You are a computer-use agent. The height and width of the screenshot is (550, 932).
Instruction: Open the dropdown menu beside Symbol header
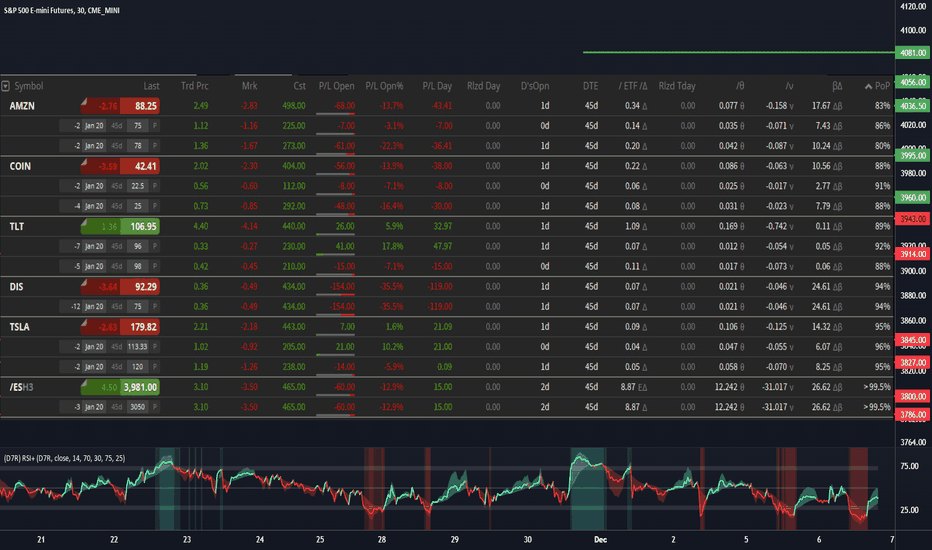[x=5, y=86]
